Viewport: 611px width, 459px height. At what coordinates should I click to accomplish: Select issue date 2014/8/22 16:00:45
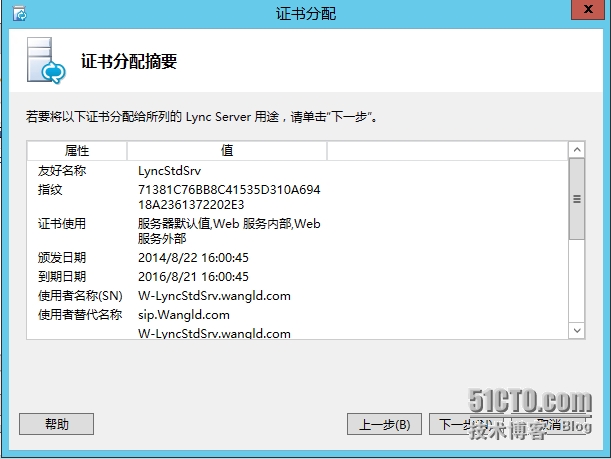[193, 258]
